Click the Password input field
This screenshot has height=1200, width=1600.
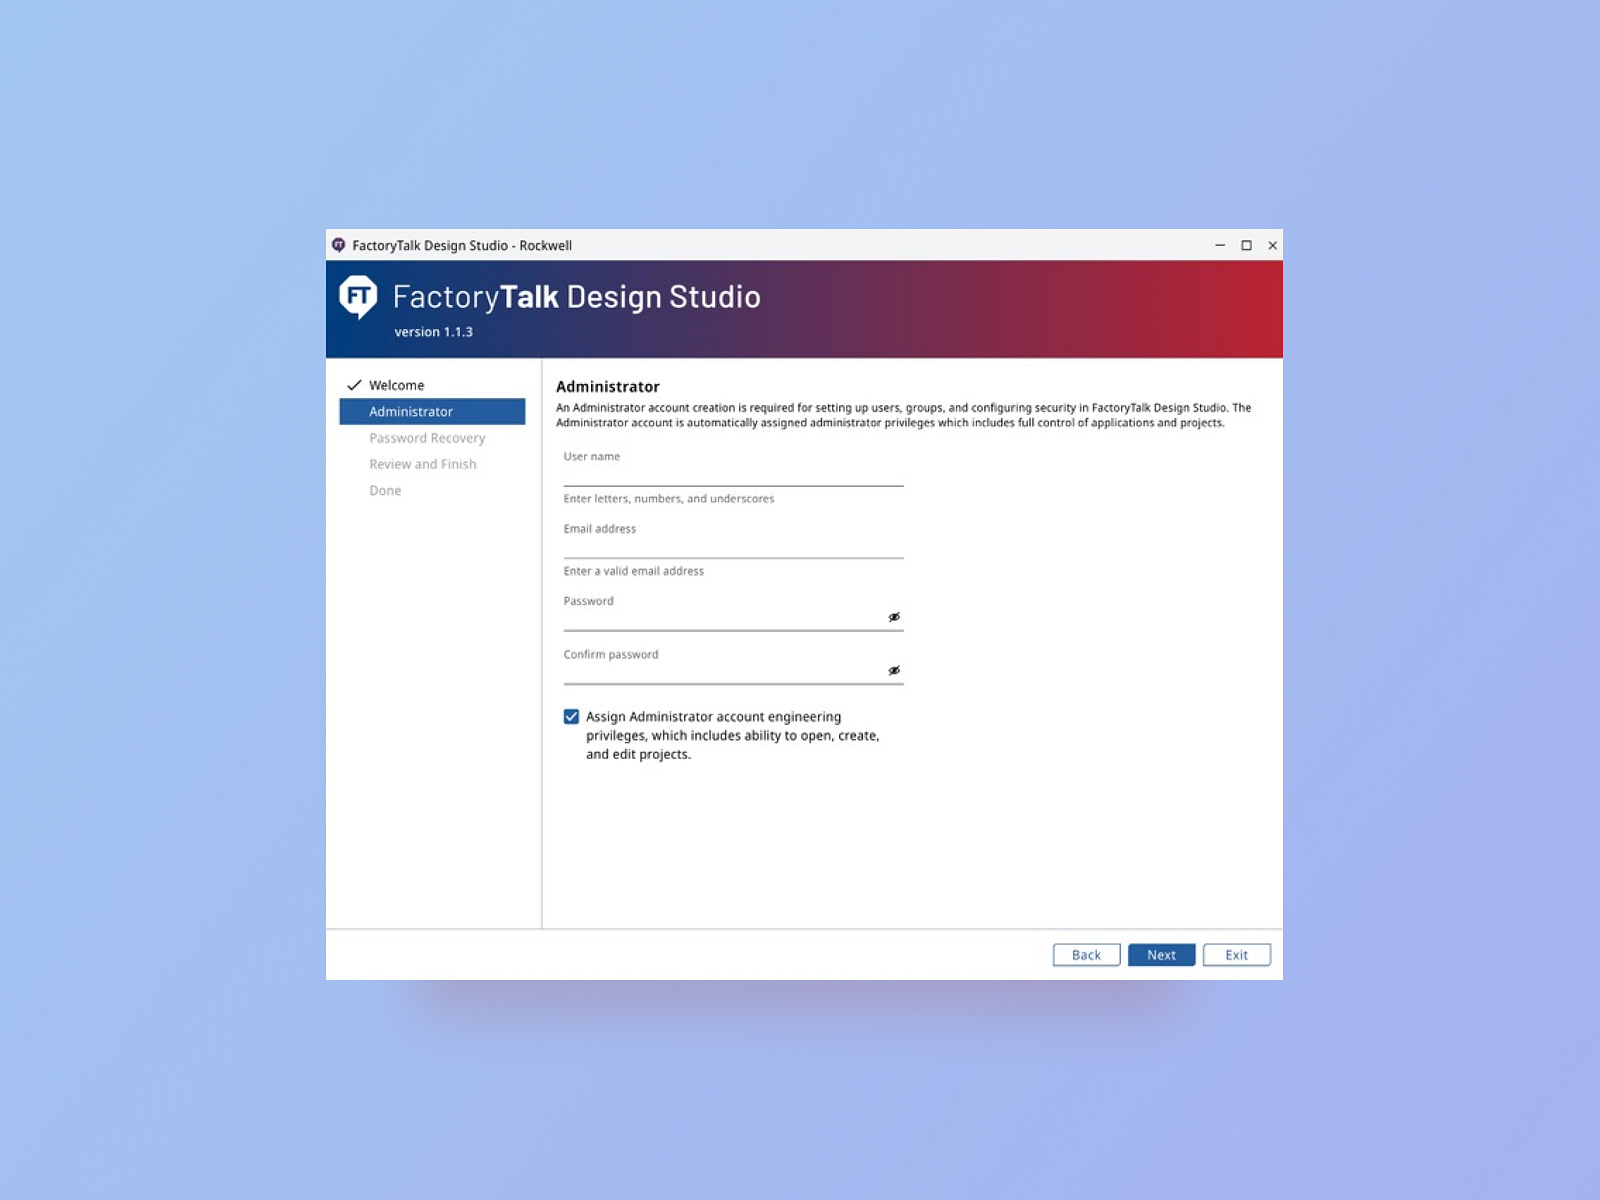[720, 620]
